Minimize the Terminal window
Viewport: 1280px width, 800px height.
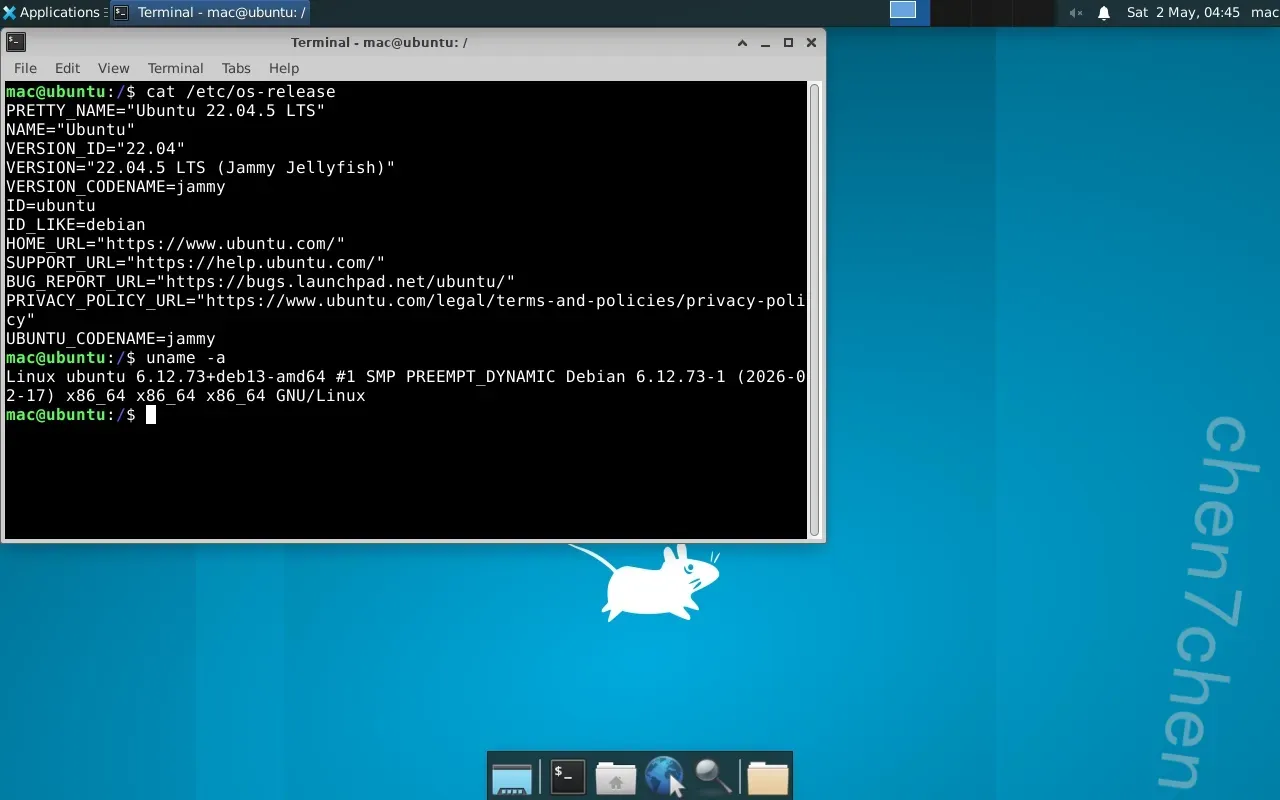coord(765,43)
